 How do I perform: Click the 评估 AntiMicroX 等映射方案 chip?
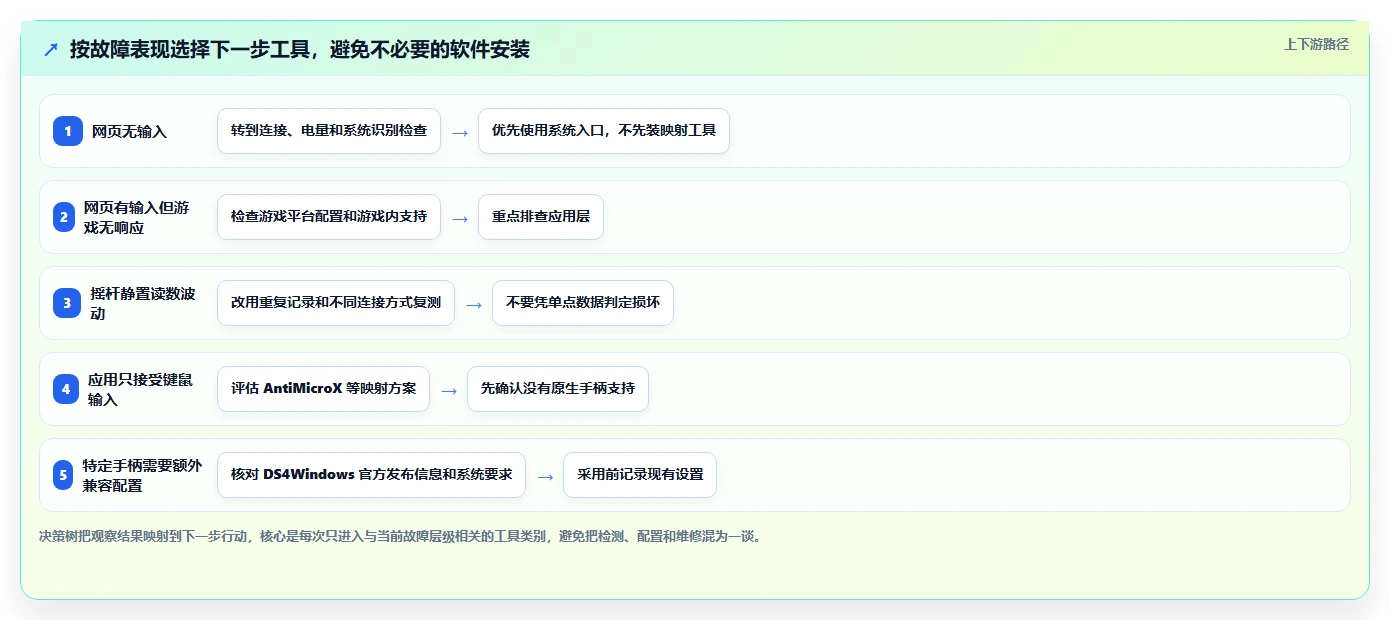click(323, 389)
